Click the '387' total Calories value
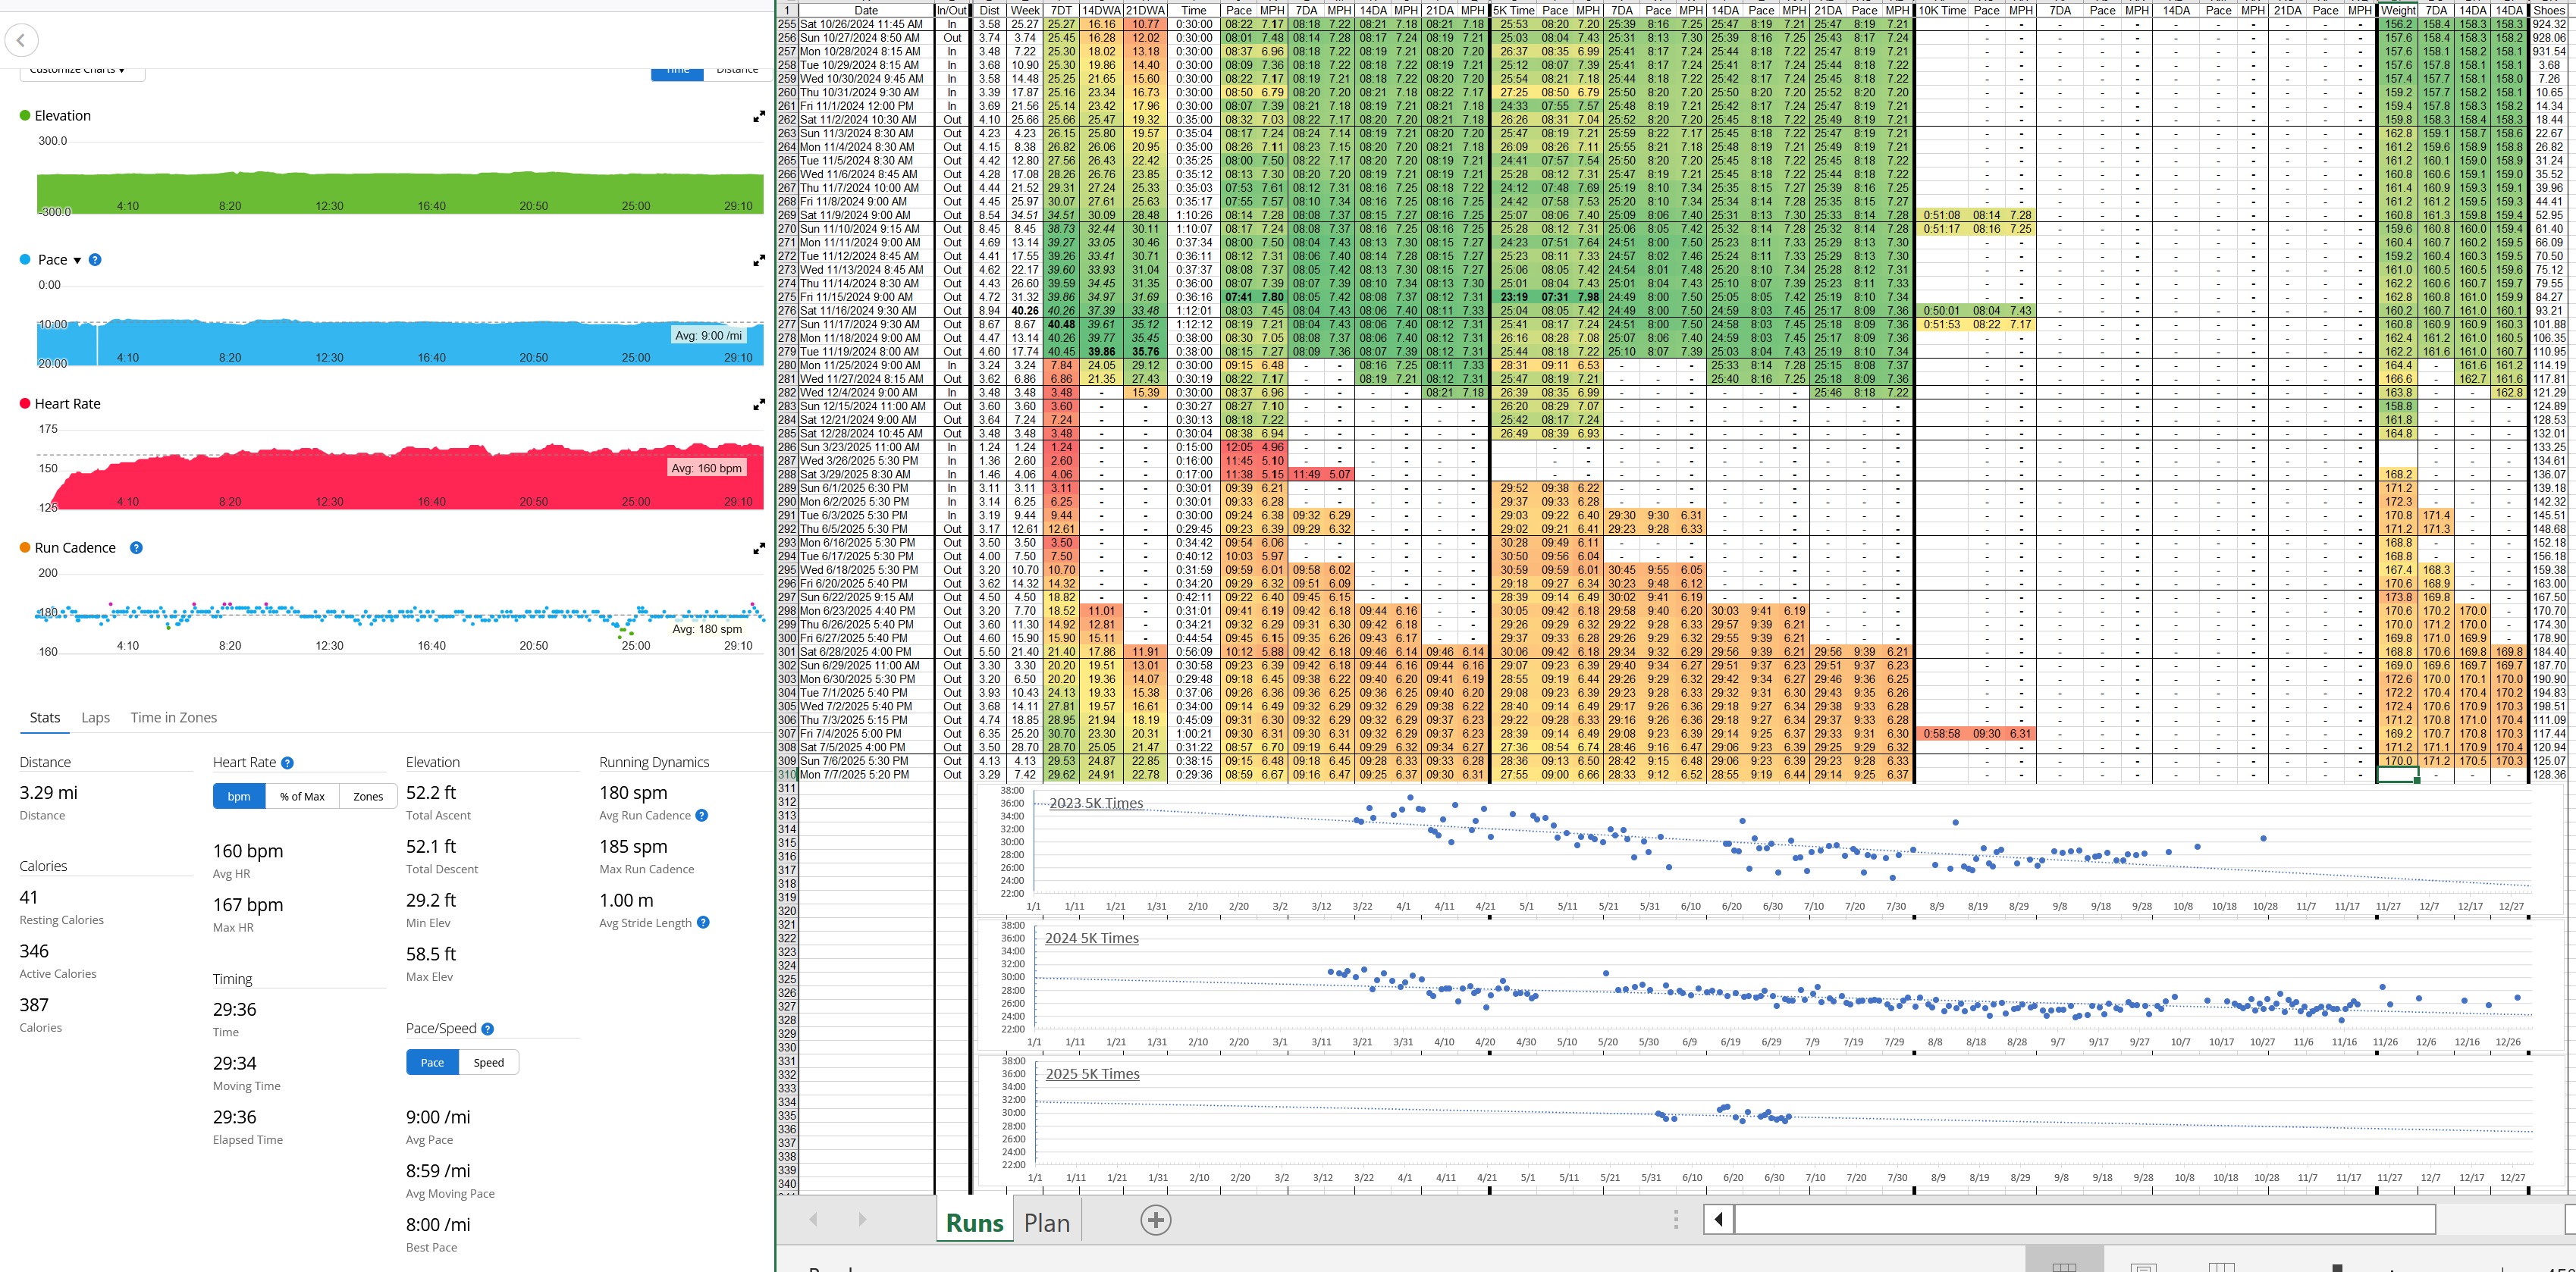This screenshot has height=1272, width=2576. [34, 1005]
